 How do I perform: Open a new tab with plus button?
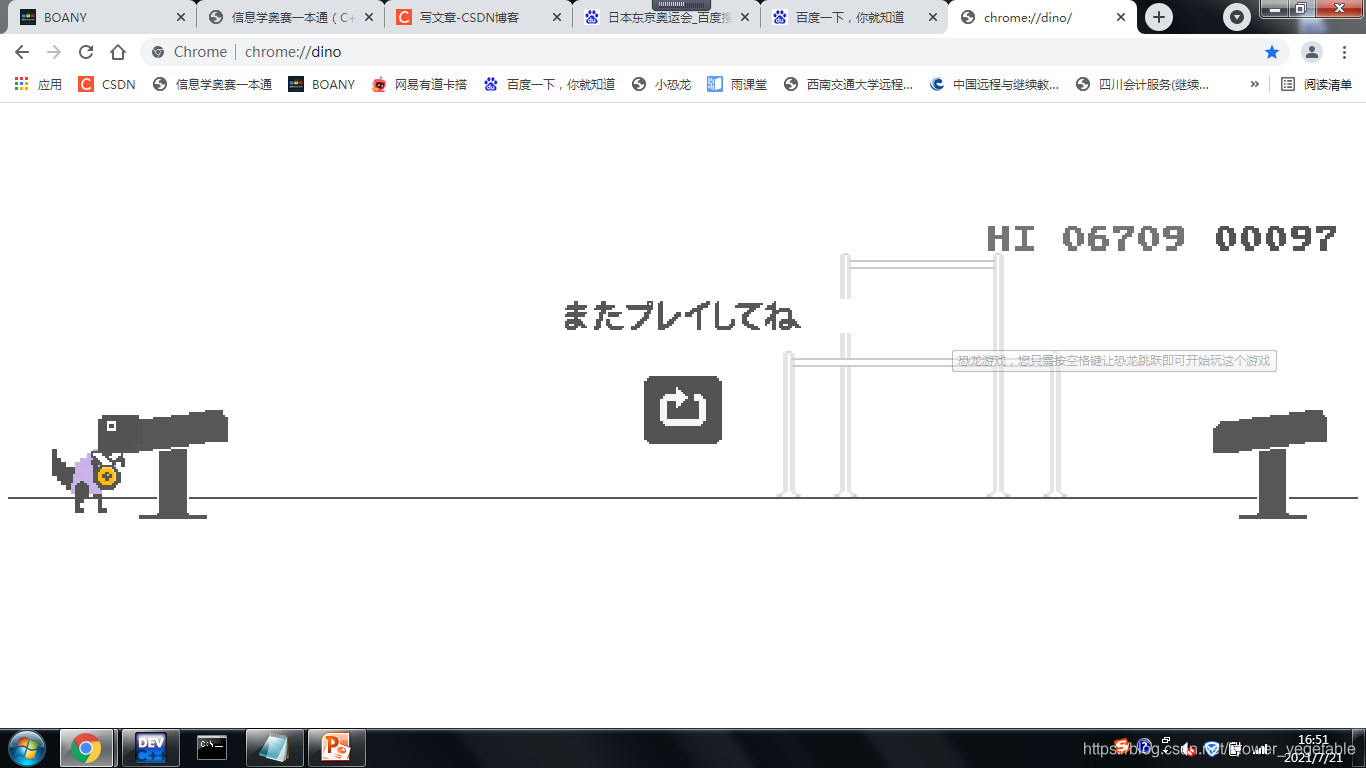pos(1159,17)
